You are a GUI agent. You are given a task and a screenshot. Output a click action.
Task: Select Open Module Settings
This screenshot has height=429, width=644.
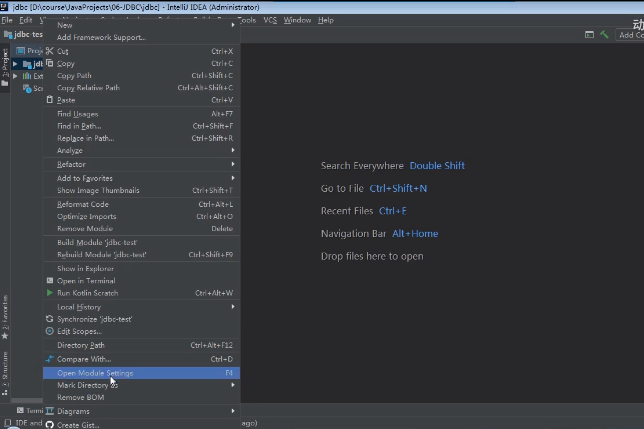(x=142, y=373)
